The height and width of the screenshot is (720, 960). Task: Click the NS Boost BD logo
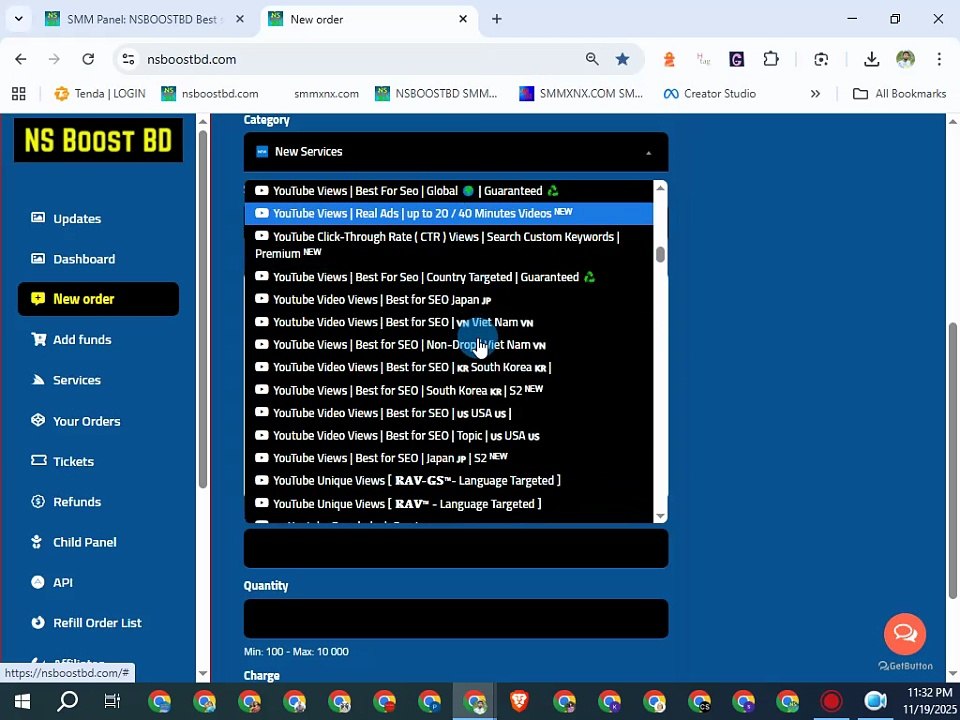pyautogui.click(x=98, y=140)
